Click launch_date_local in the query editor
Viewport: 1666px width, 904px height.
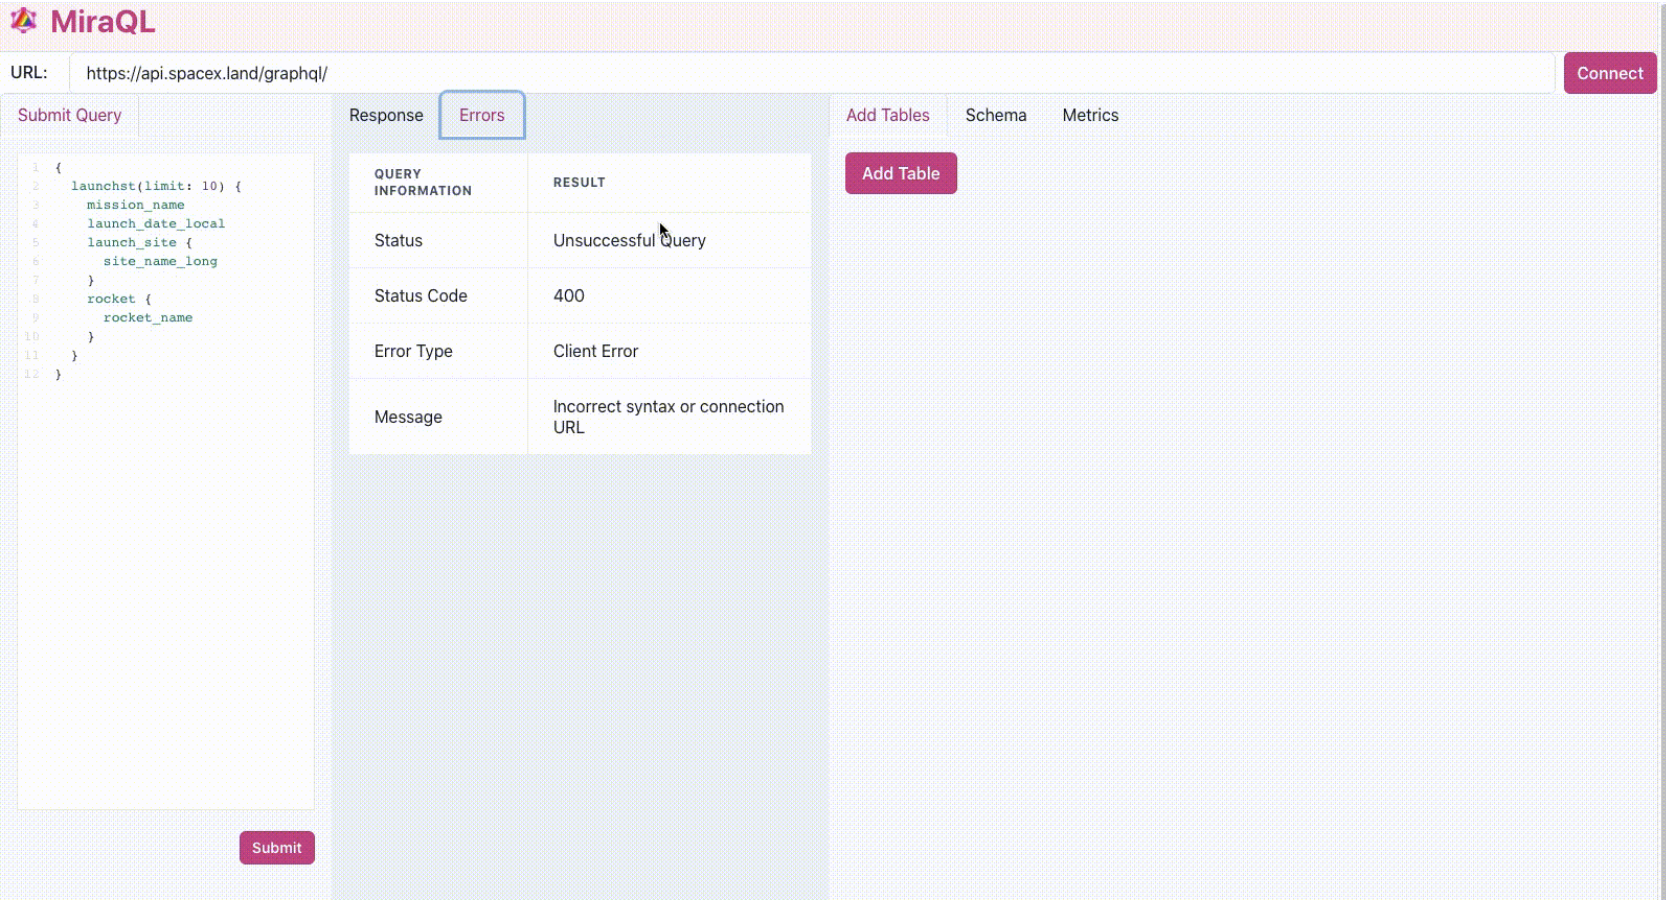point(156,224)
